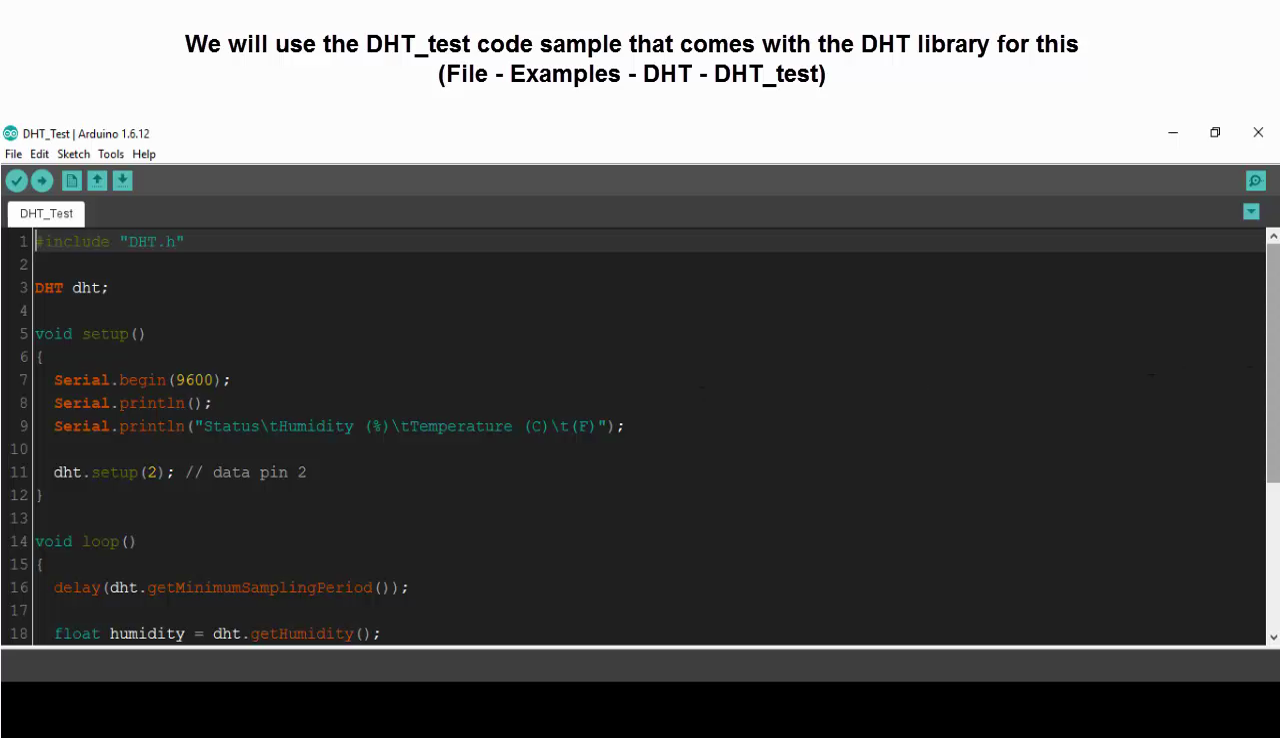Click the Serial.begin(9600) code line
The width and height of the screenshot is (1280, 738).
(x=142, y=380)
